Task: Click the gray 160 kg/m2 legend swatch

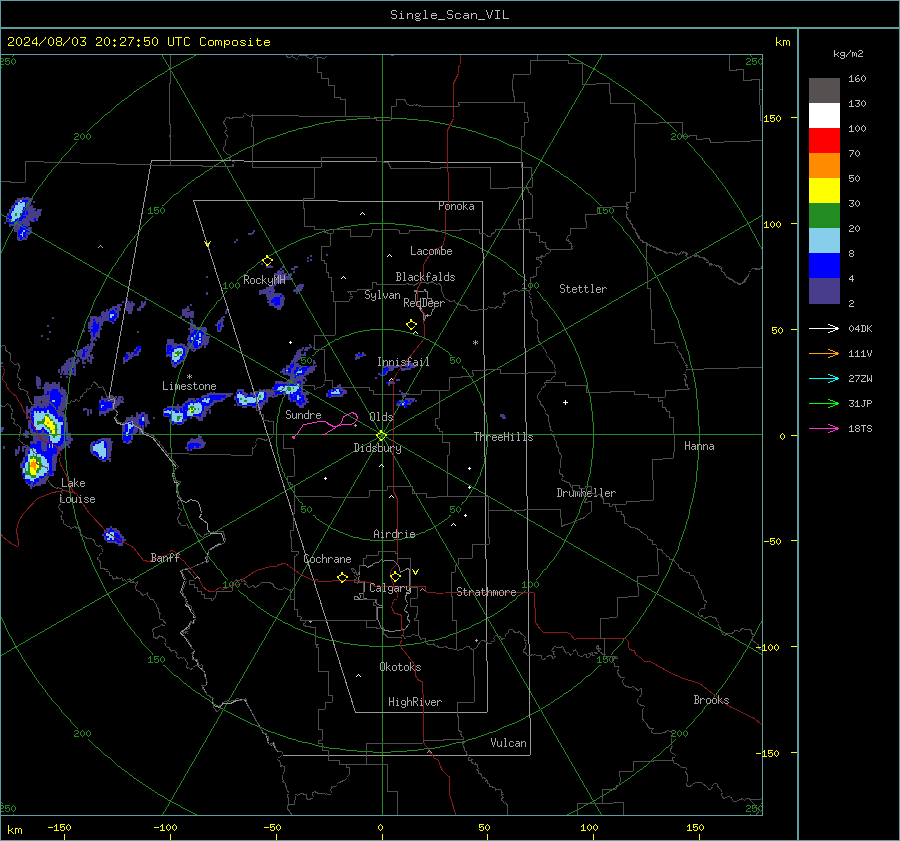Action: (x=824, y=91)
